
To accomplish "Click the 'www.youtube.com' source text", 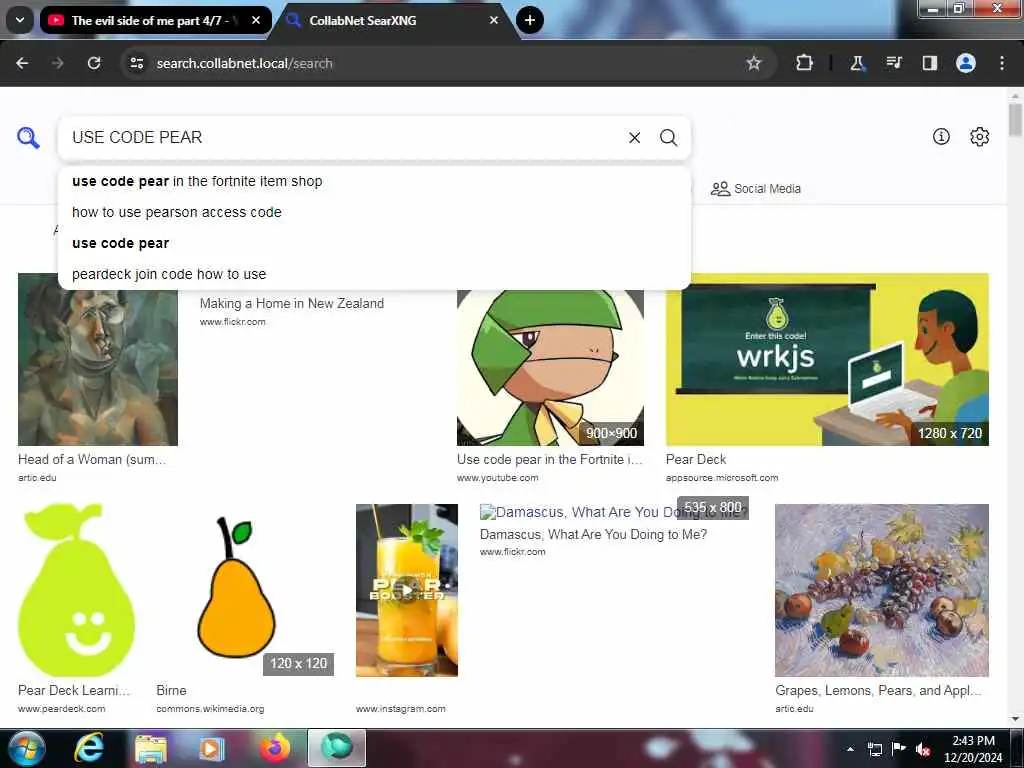I will point(498,478).
